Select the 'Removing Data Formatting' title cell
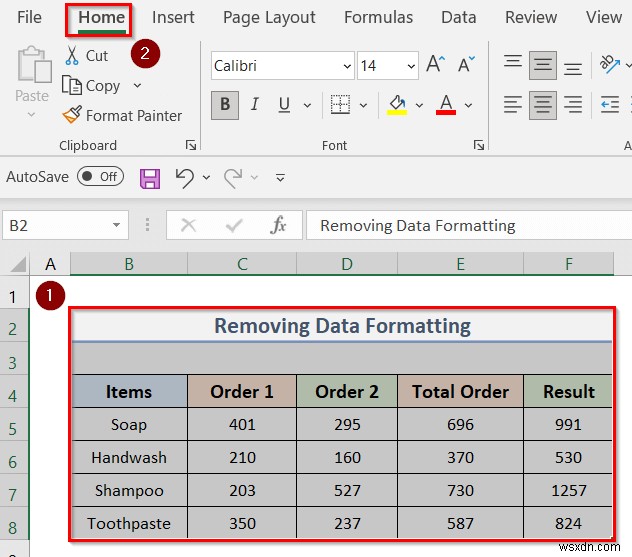 pyautogui.click(x=342, y=326)
